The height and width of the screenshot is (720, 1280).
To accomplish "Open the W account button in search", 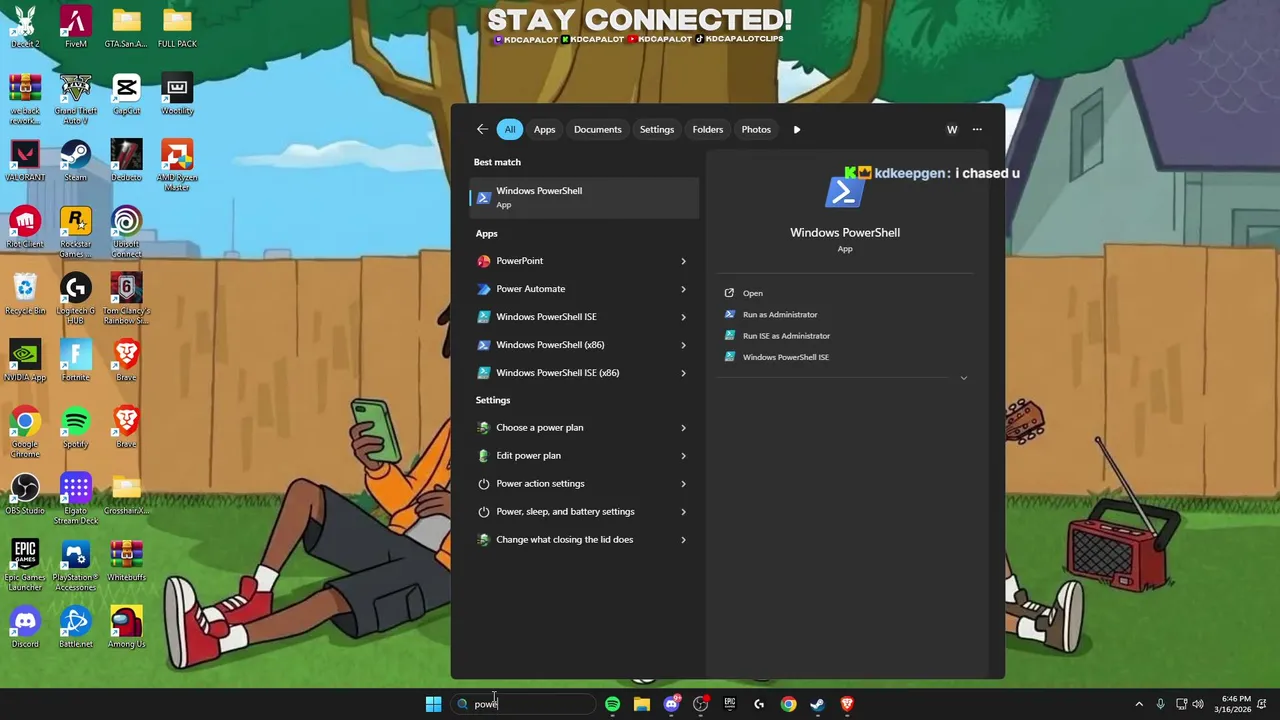I will [x=952, y=129].
